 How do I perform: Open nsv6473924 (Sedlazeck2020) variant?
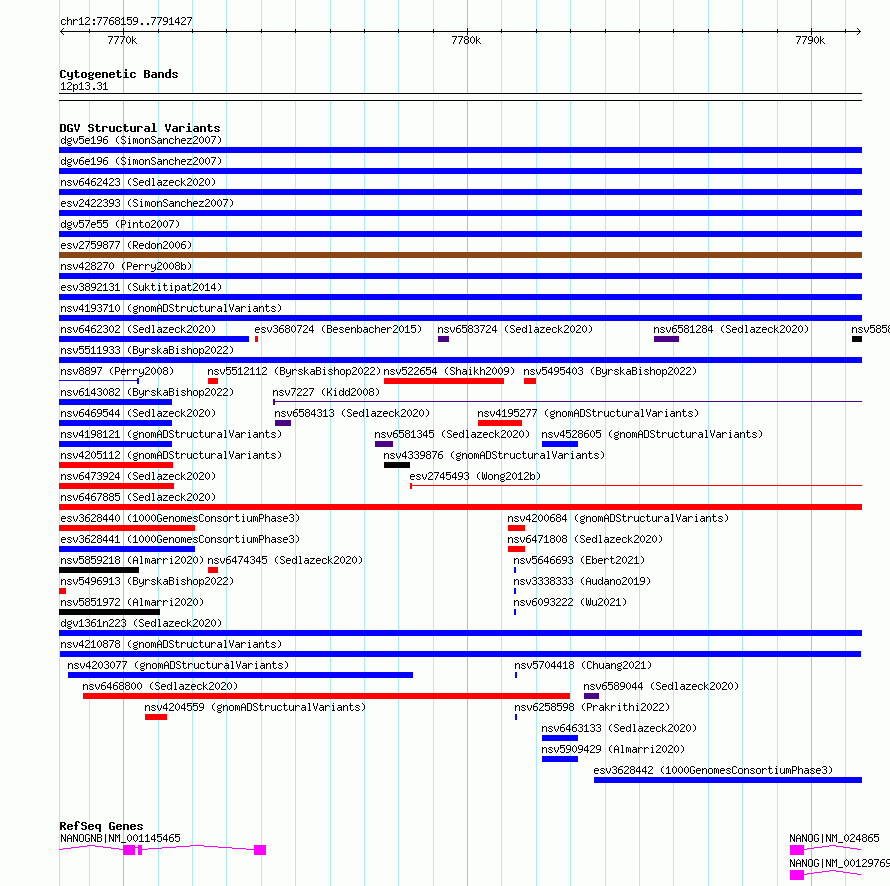138,476
